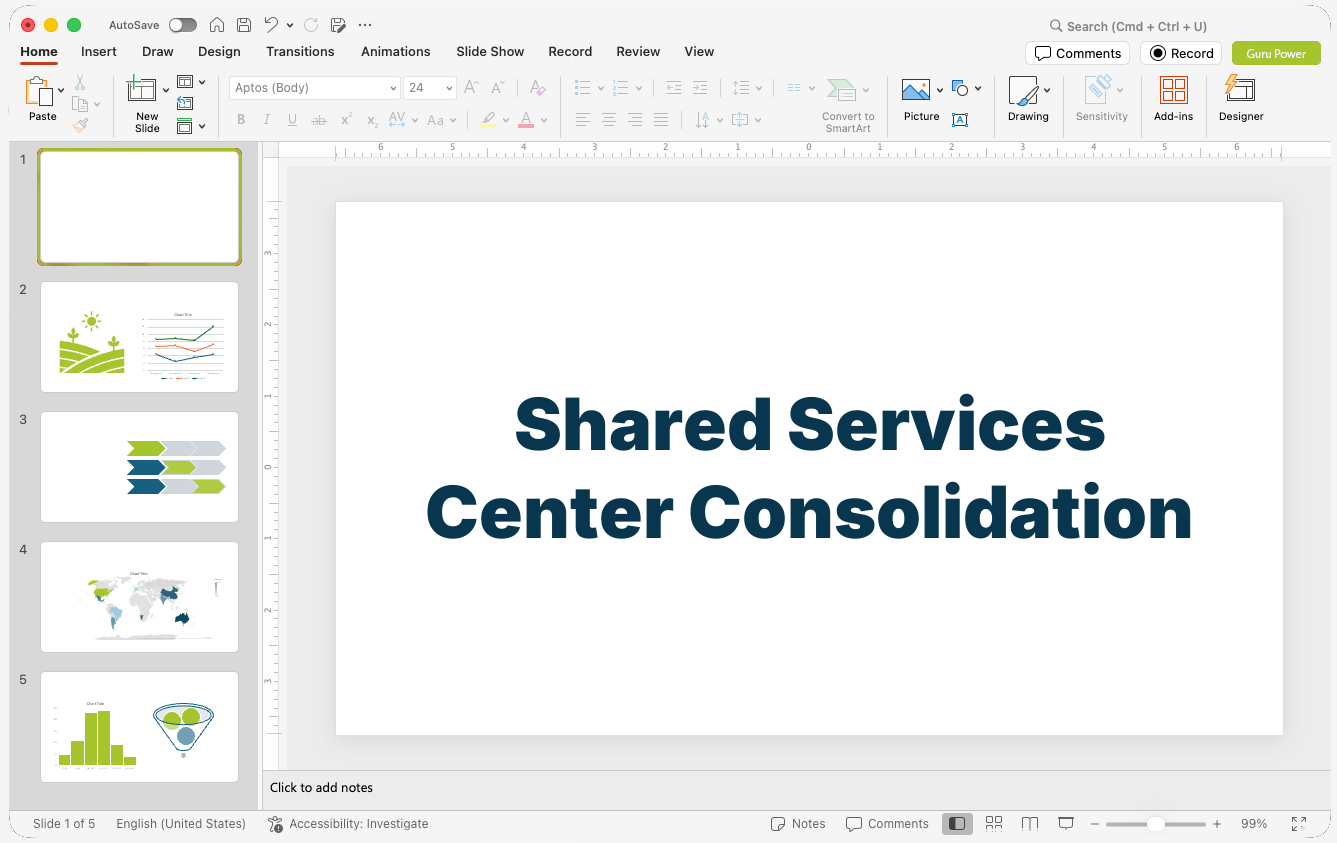This screenshot has height=843, width=1337.
Task: Click the Decrease Indent icon
Action: (x=674, y=88)
